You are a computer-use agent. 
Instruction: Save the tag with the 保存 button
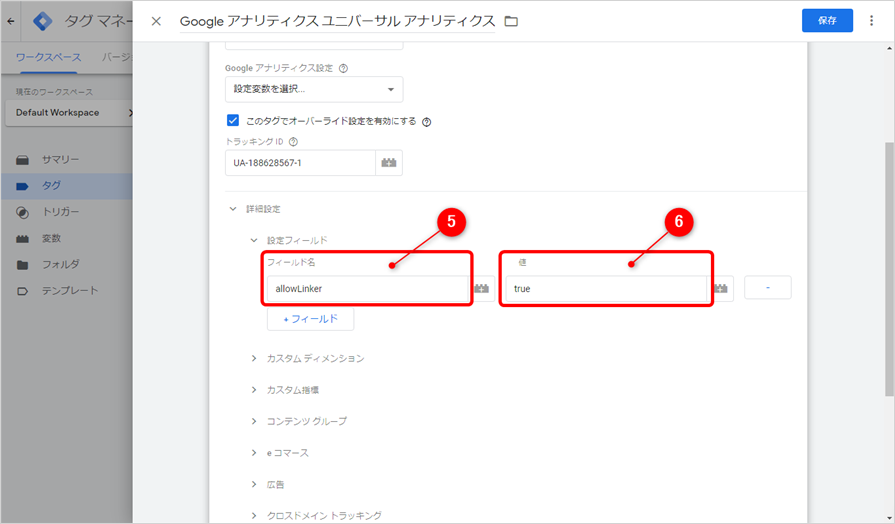827,21
